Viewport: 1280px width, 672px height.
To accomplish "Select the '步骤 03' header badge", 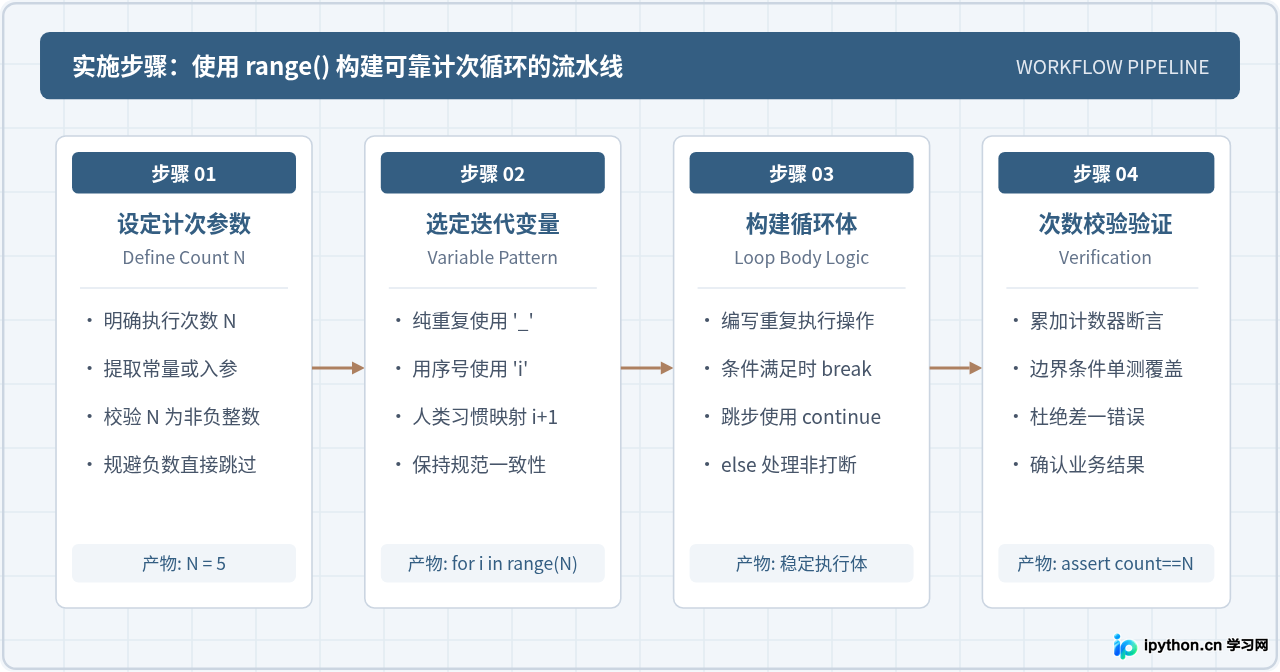I will [x=801, y=173].
